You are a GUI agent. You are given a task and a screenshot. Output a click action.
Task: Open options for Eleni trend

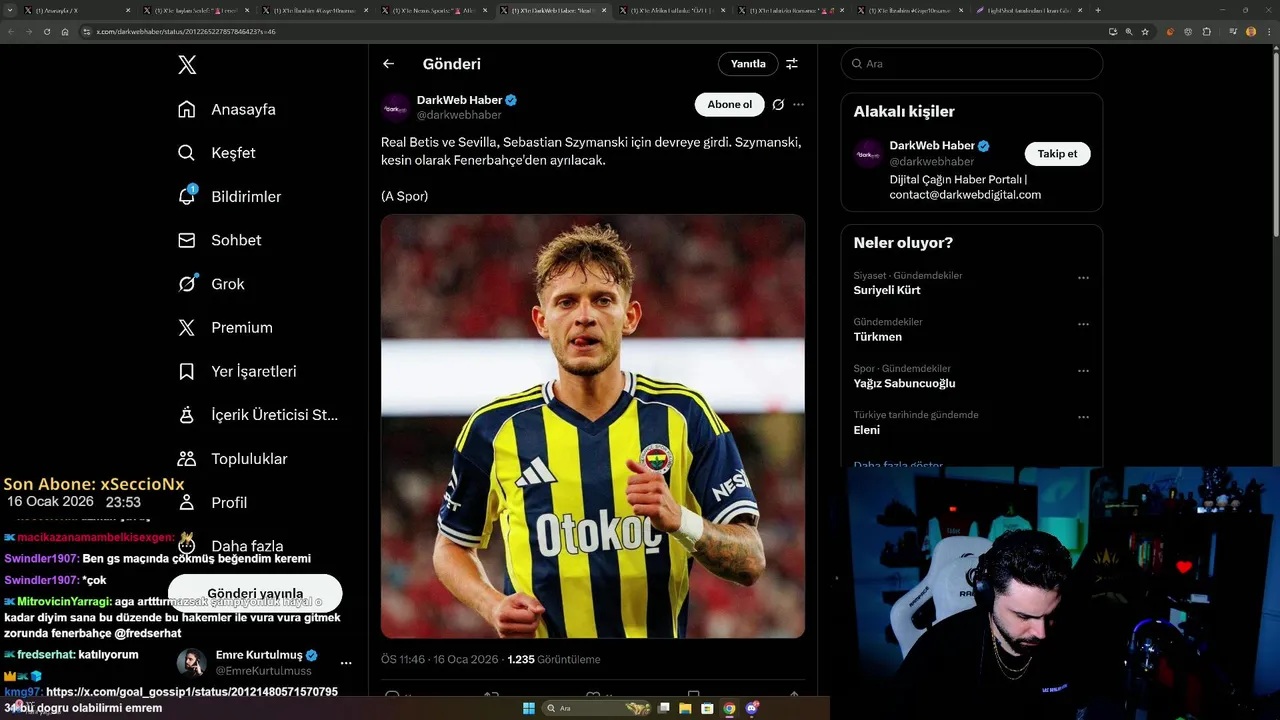pyautogui.click(x=1083, y=417)
